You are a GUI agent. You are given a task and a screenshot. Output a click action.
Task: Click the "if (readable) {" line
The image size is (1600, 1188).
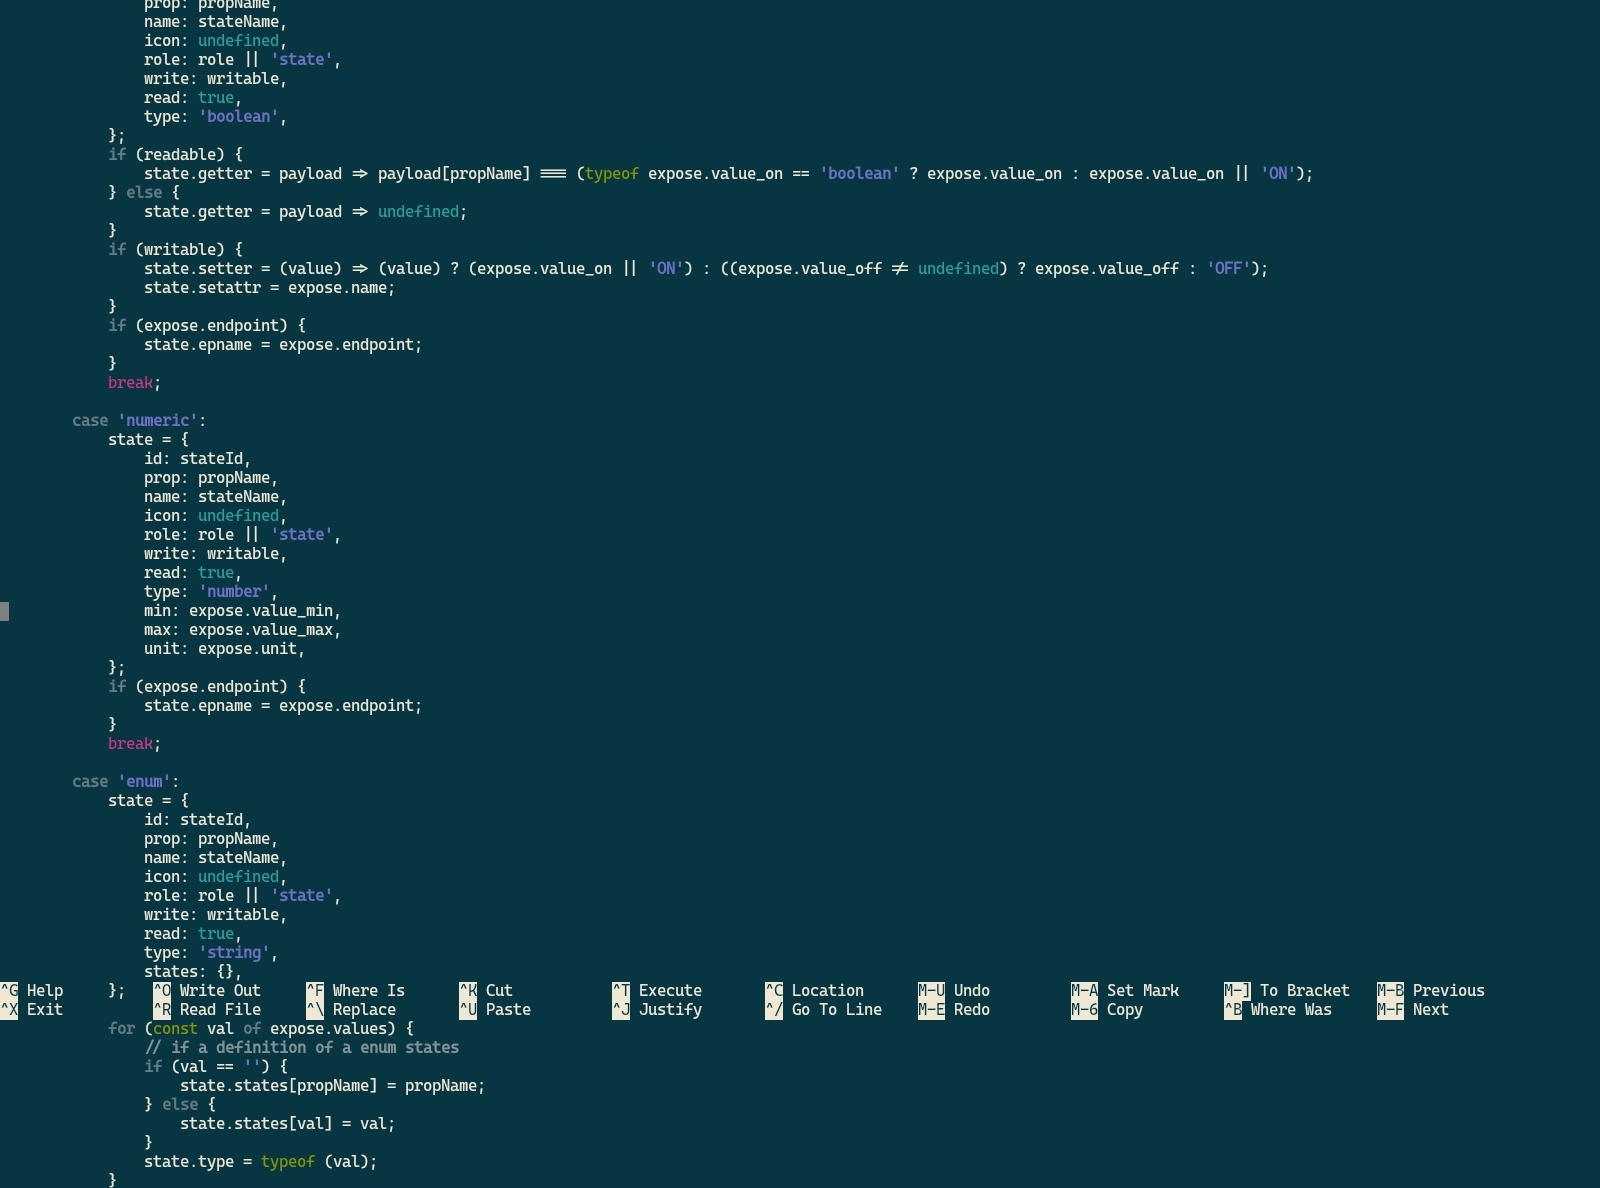click(175, 155)
